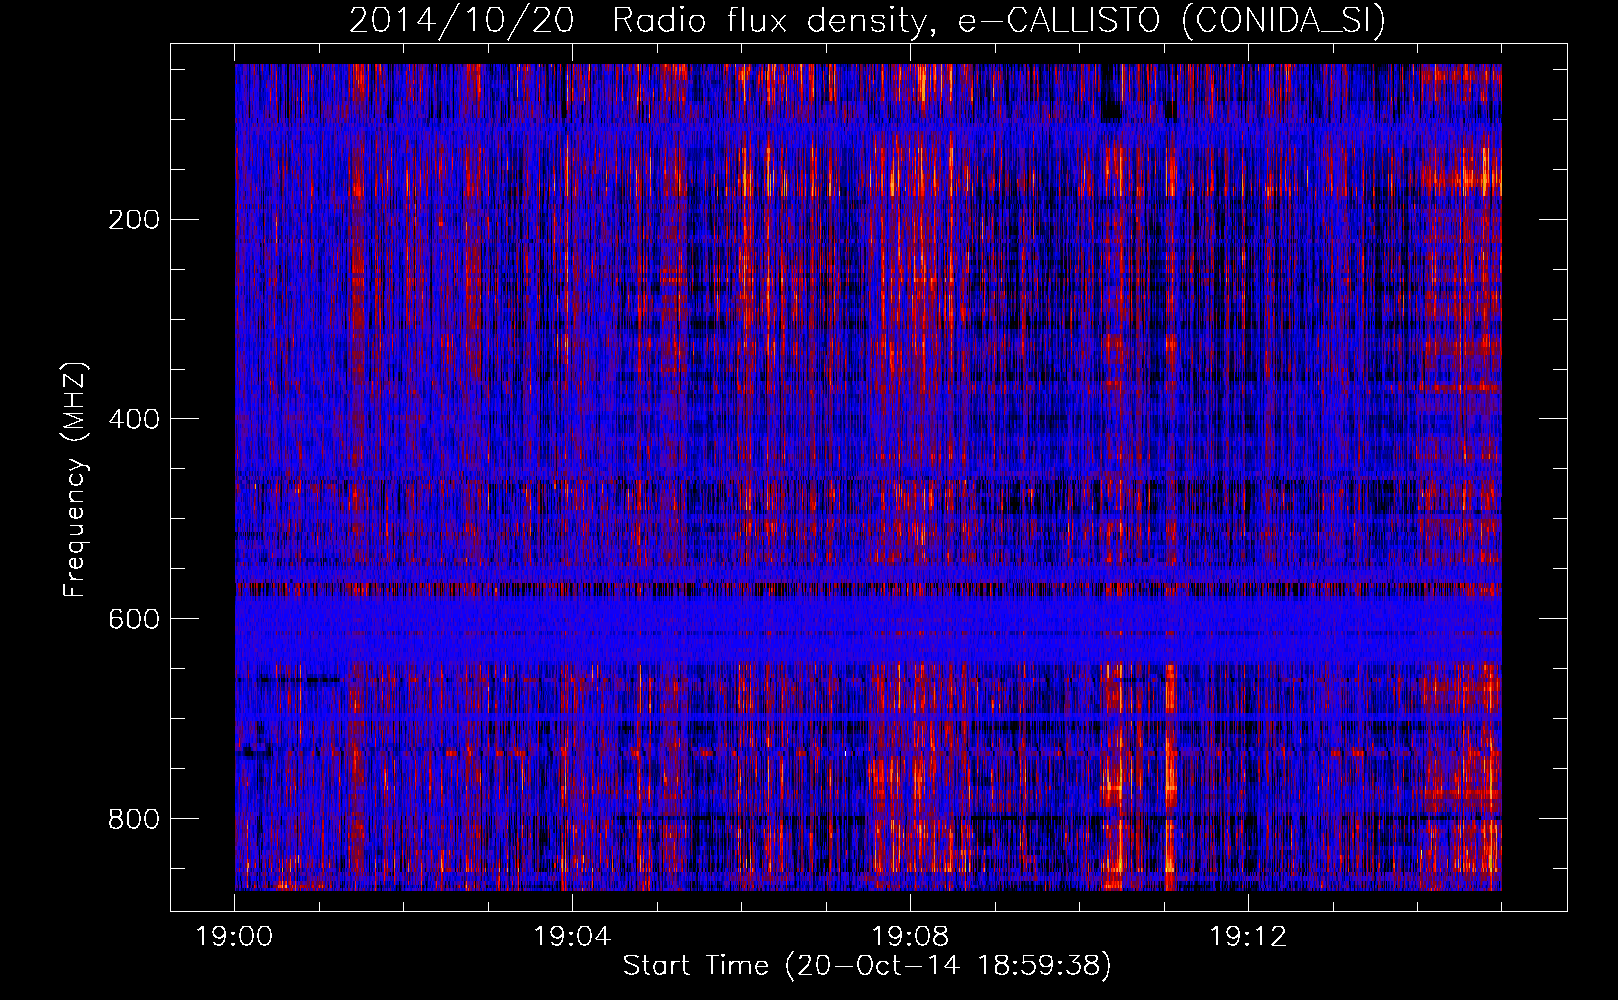
Task: Click the 19:00 time tick label
Action: pos(235,937)
